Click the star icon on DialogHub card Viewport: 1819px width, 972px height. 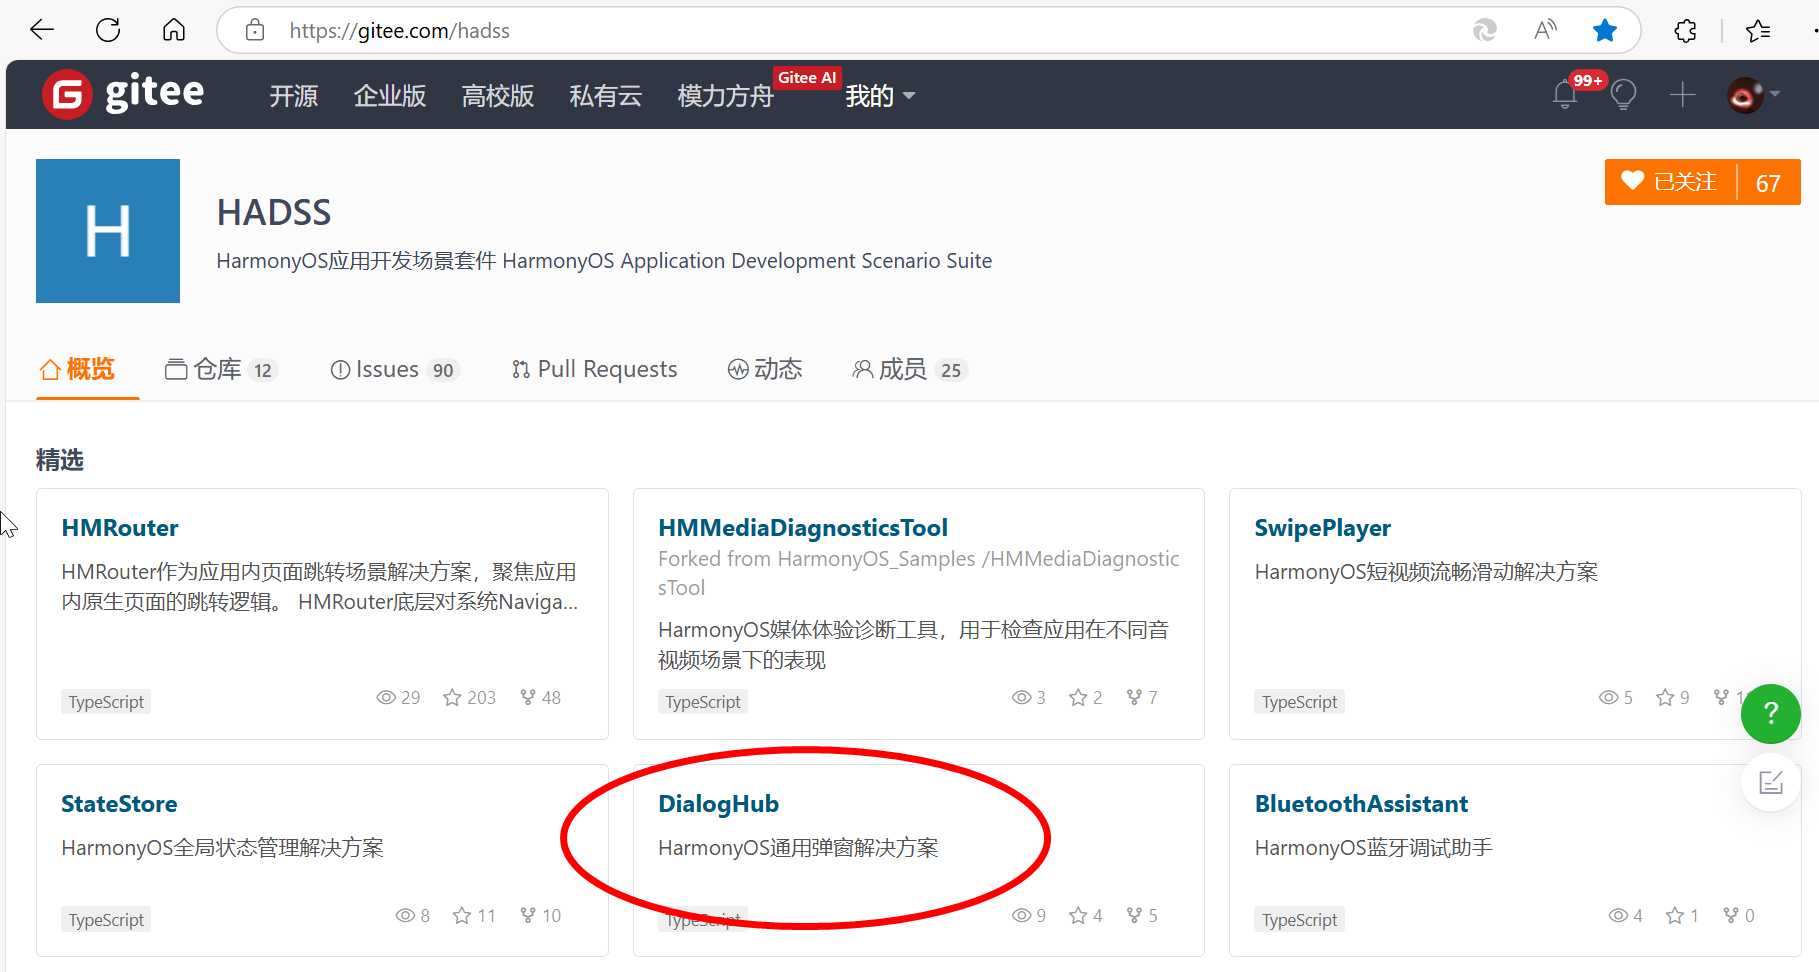click(1078, 915)
